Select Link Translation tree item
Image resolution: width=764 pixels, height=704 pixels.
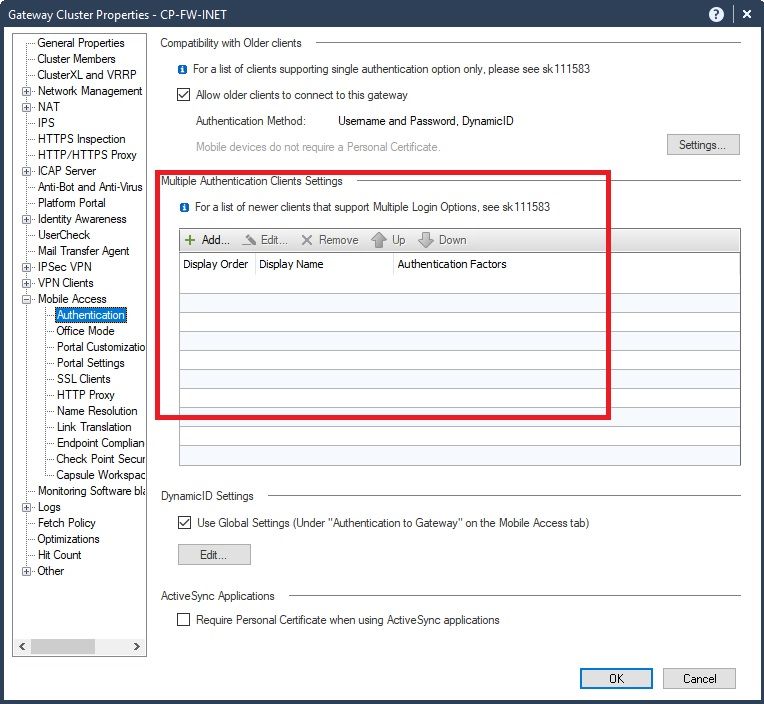(94, 427)
